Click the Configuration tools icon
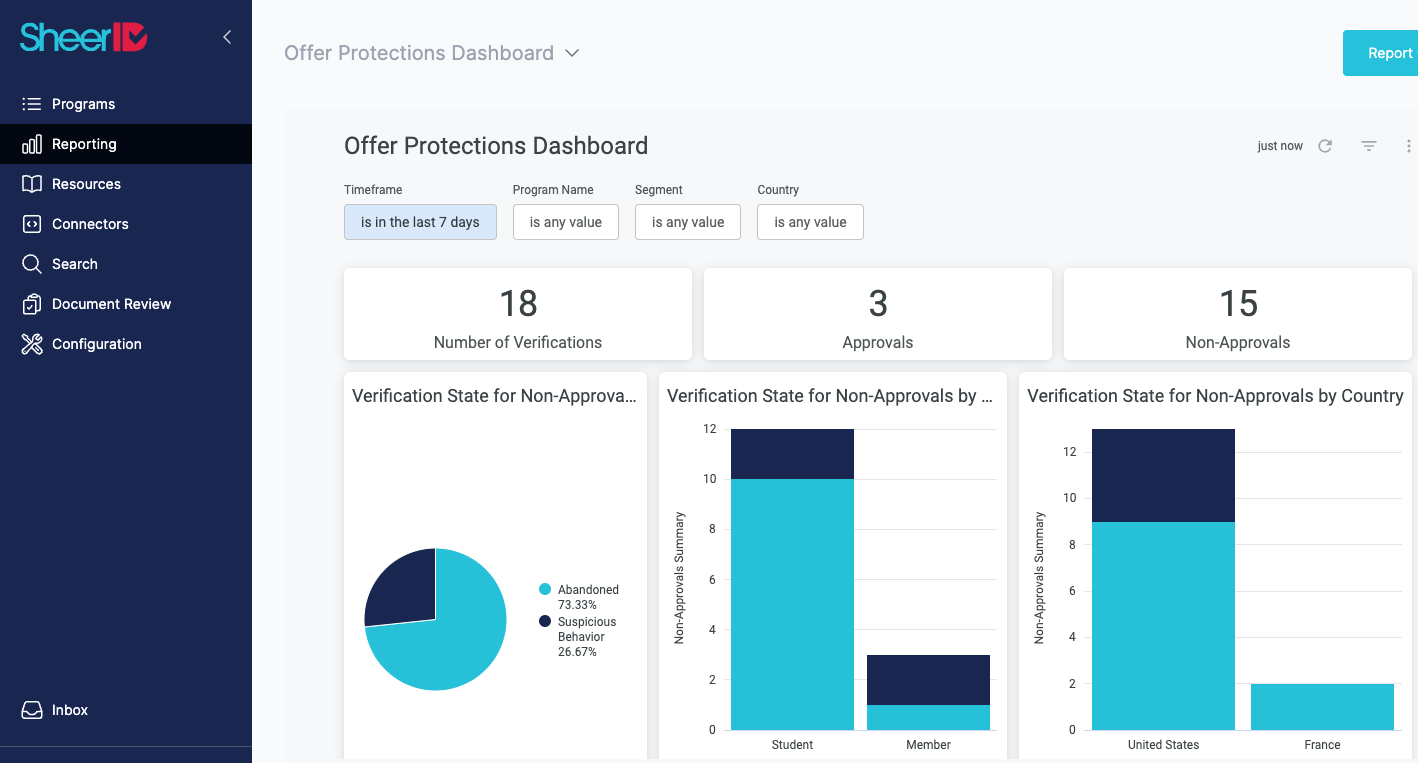The image size is (1418, 763). coord(32,344)
